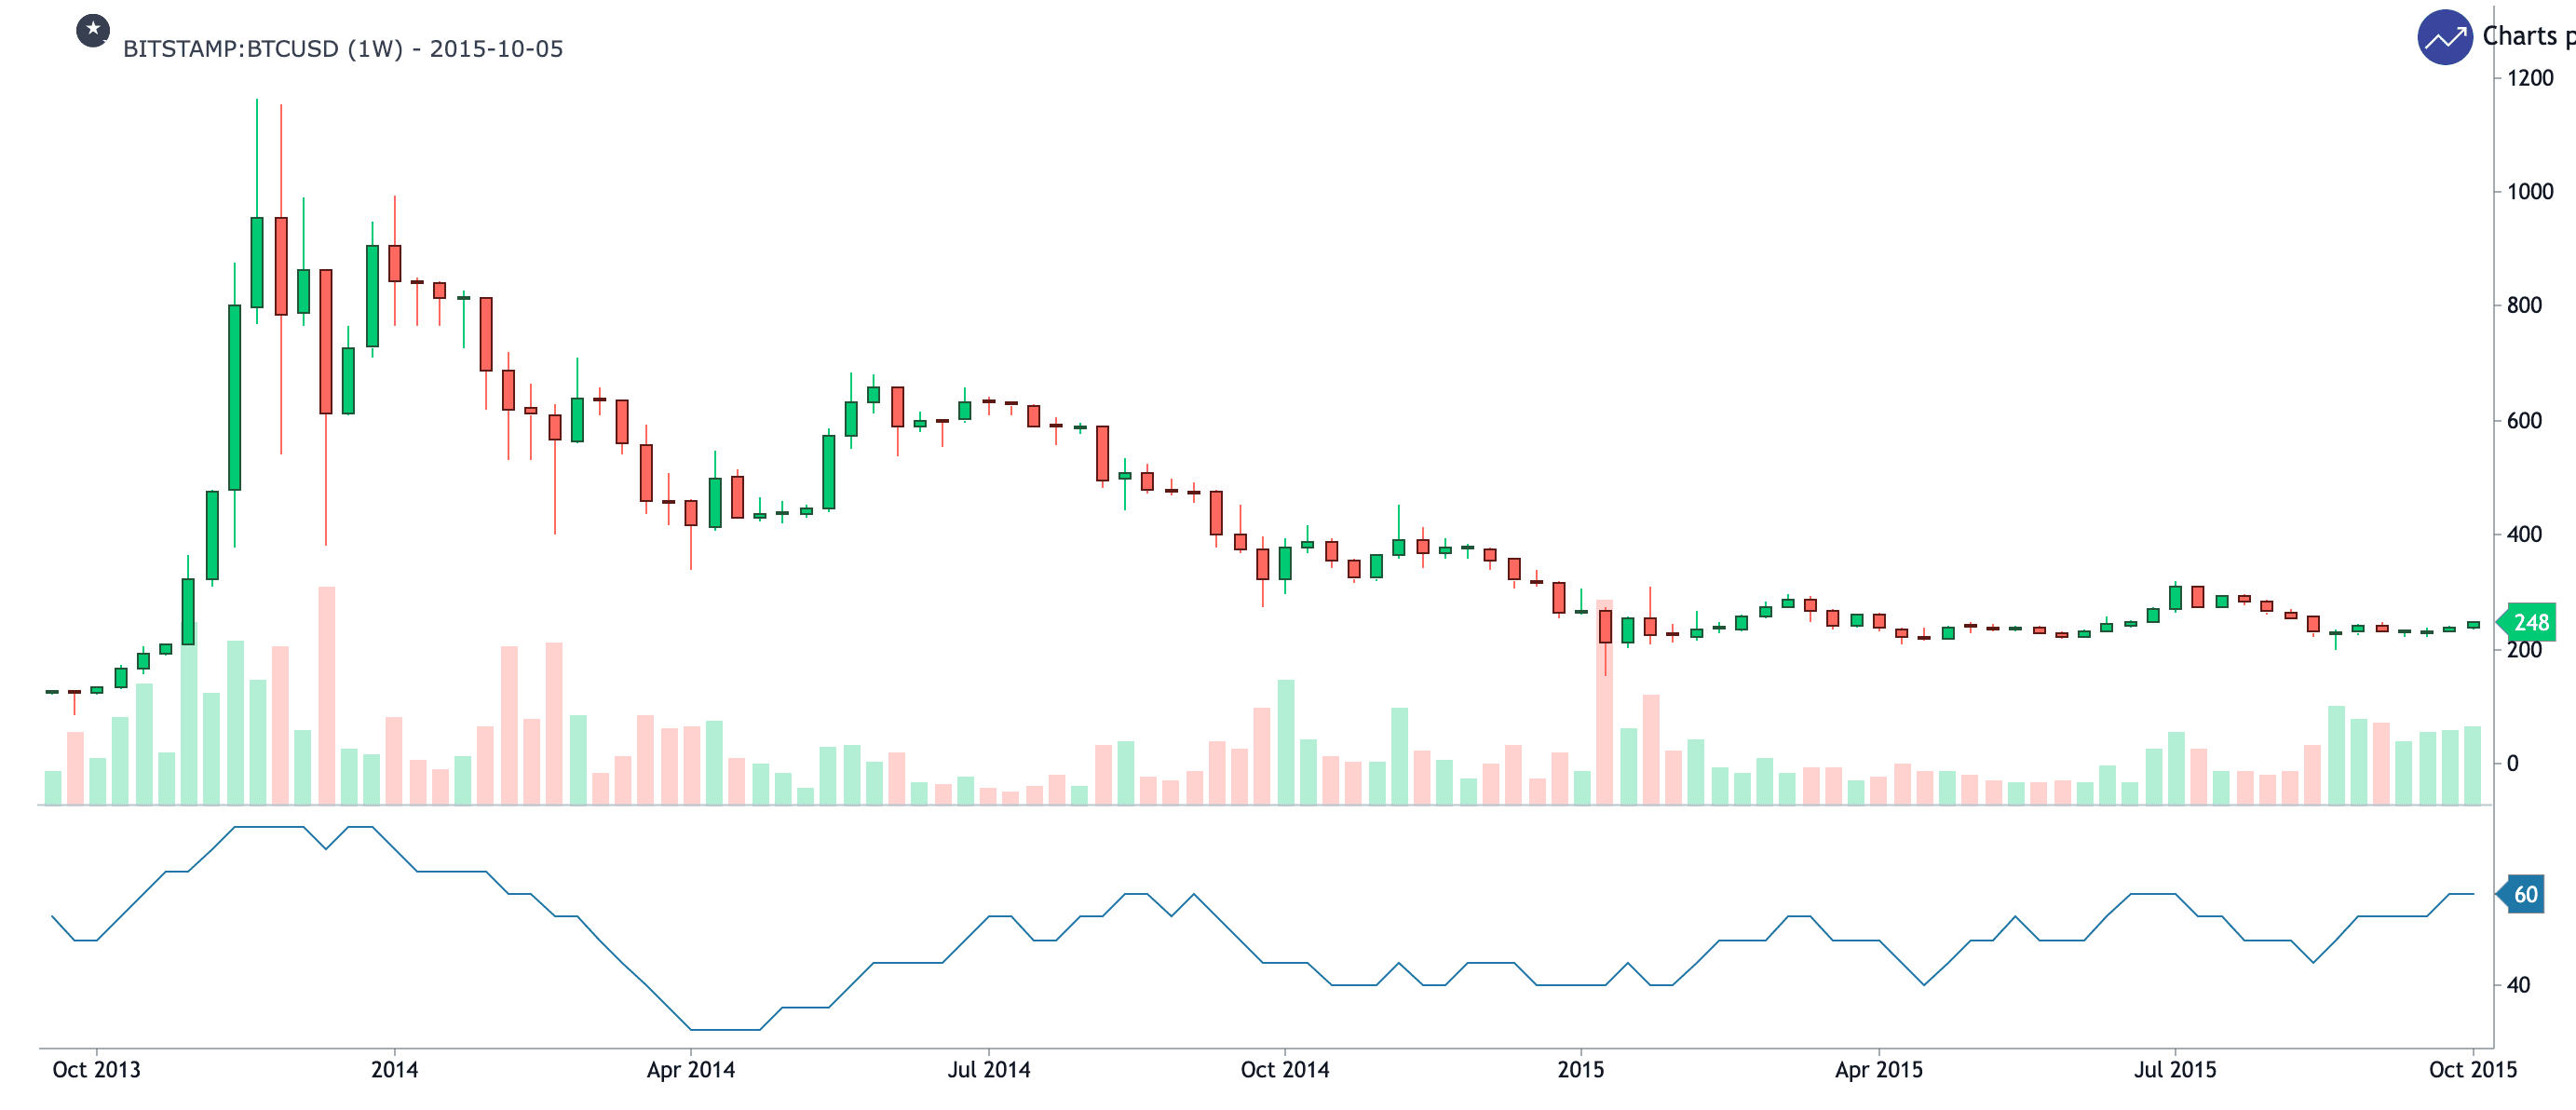2576x1110 pixels.
Task: Click the Apr 2014 time axis label
Action: coord(690,1070)
